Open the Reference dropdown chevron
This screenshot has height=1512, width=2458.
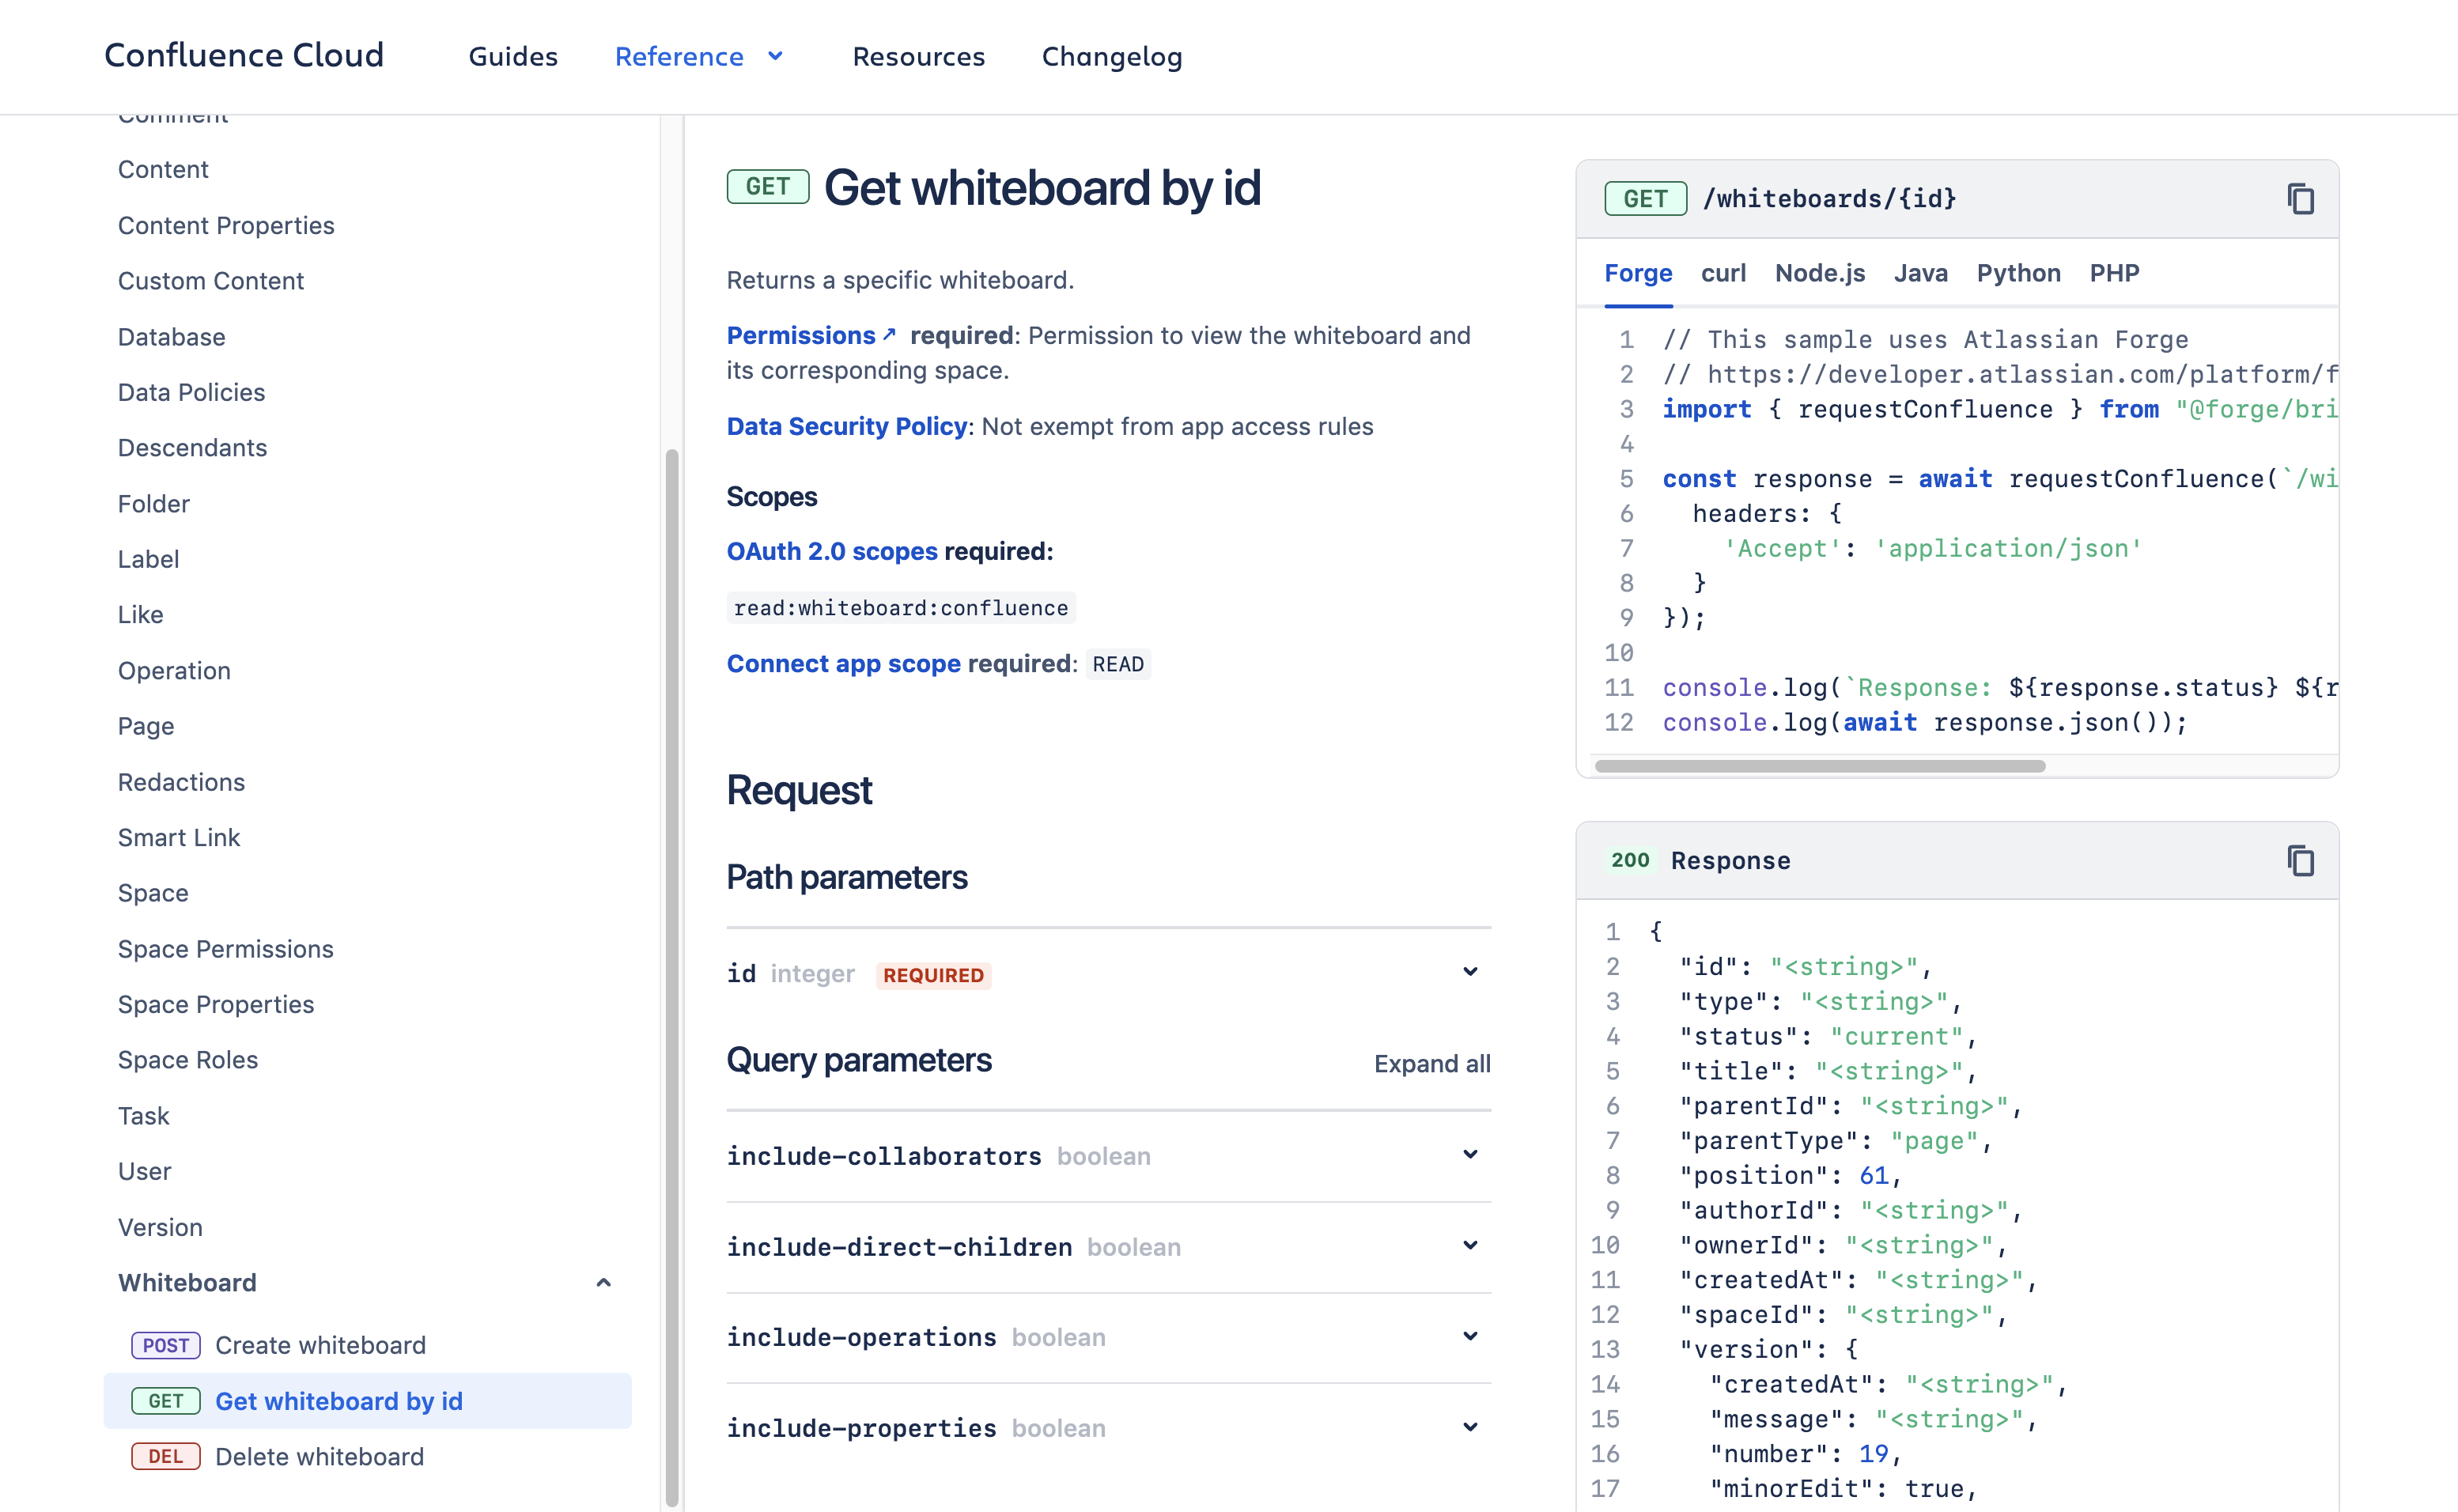(775, 57)
